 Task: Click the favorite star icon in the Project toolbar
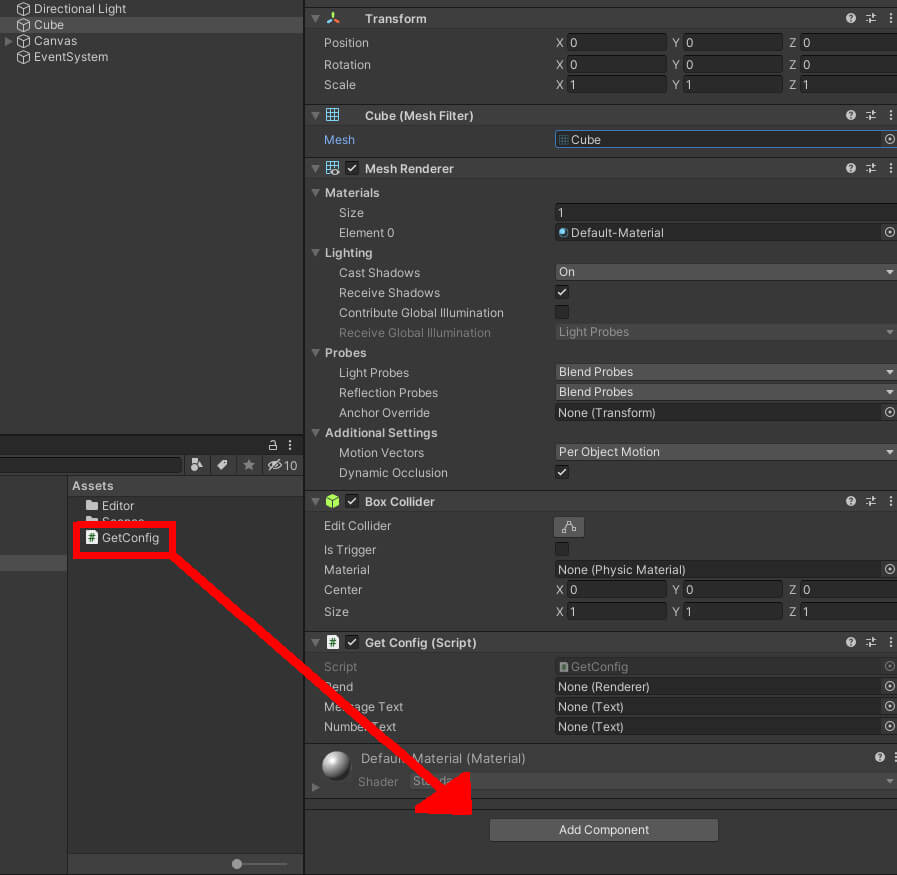coord(249,465)
